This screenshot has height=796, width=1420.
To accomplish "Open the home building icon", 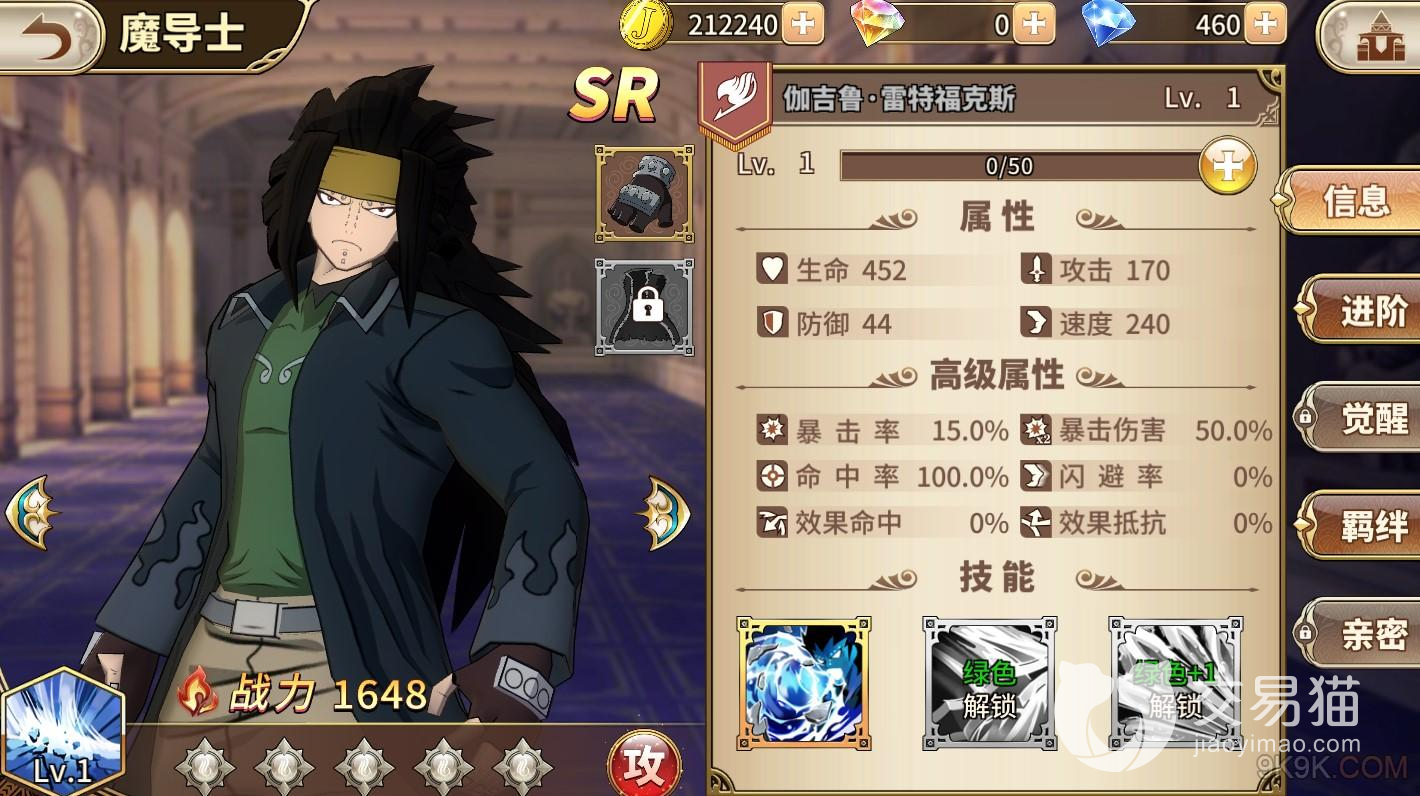I will (1368, 38).
